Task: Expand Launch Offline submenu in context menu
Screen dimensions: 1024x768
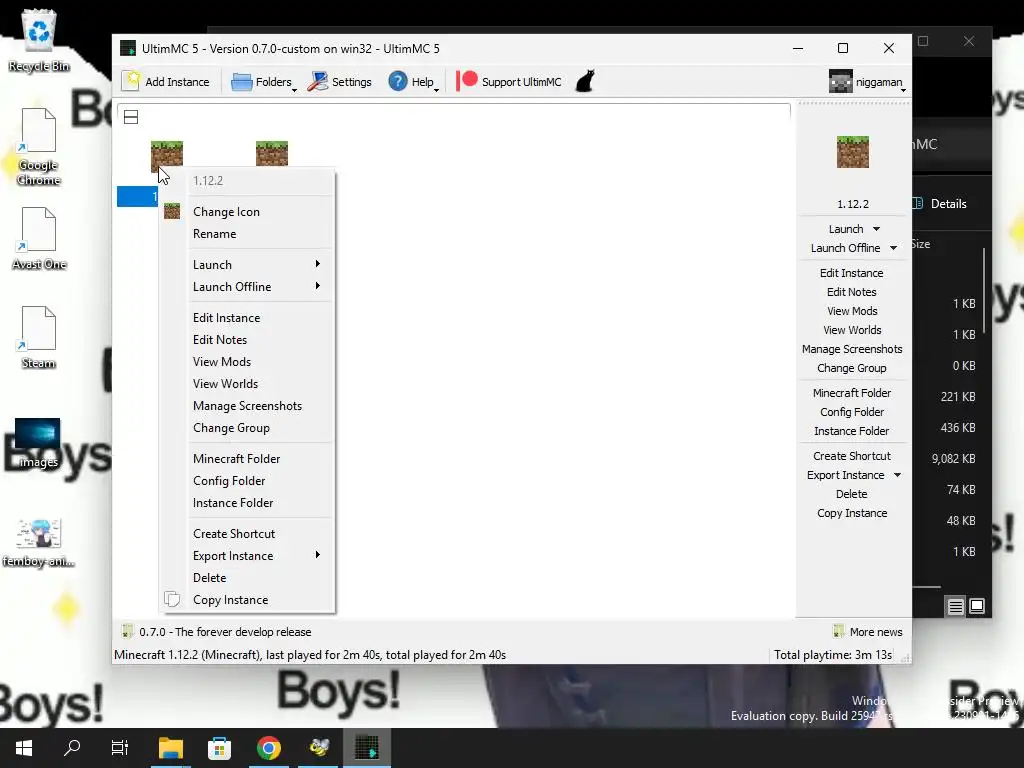Action: point(256,287)
